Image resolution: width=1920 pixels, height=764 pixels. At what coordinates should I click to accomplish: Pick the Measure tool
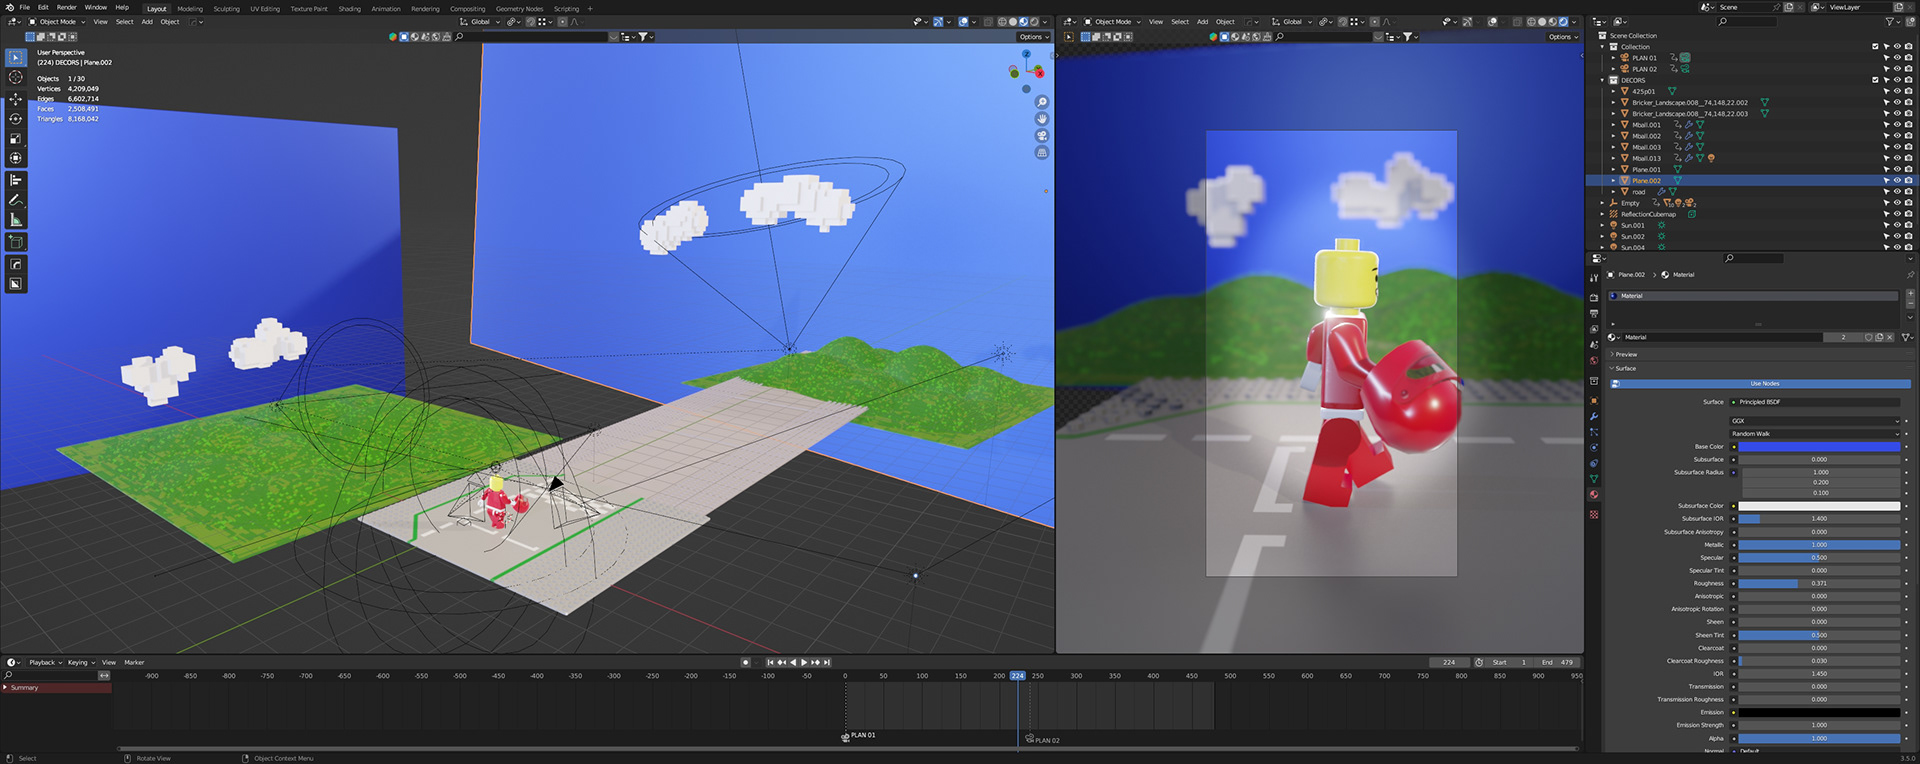coord(15,220)
